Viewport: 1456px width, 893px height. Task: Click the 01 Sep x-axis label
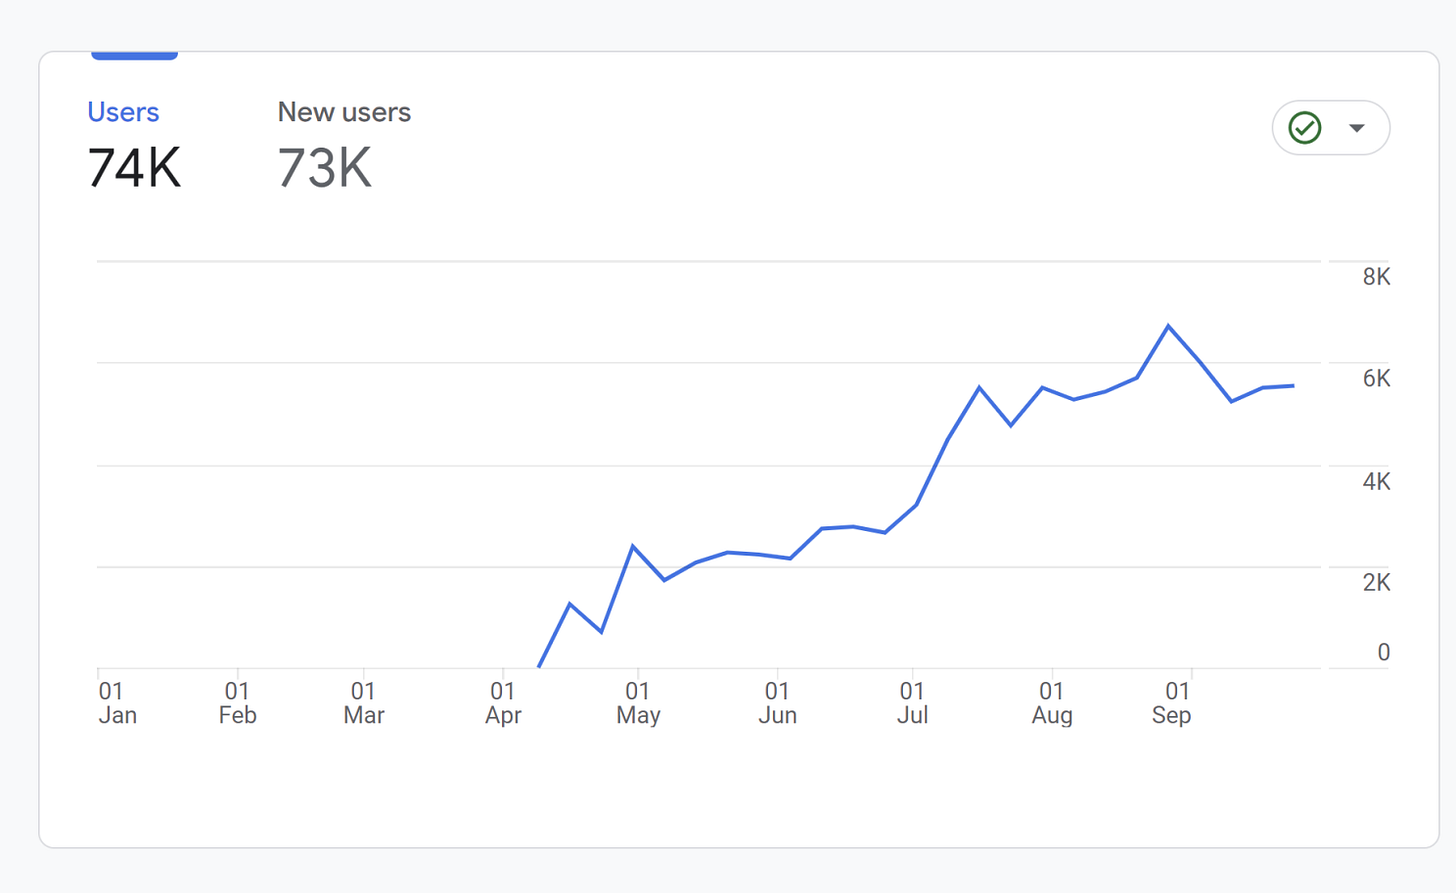pos(1172,703)
